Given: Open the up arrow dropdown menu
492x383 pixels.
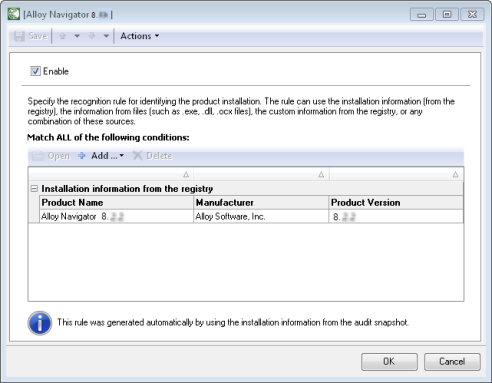Looking at the screenshot, I should (77, 36).
